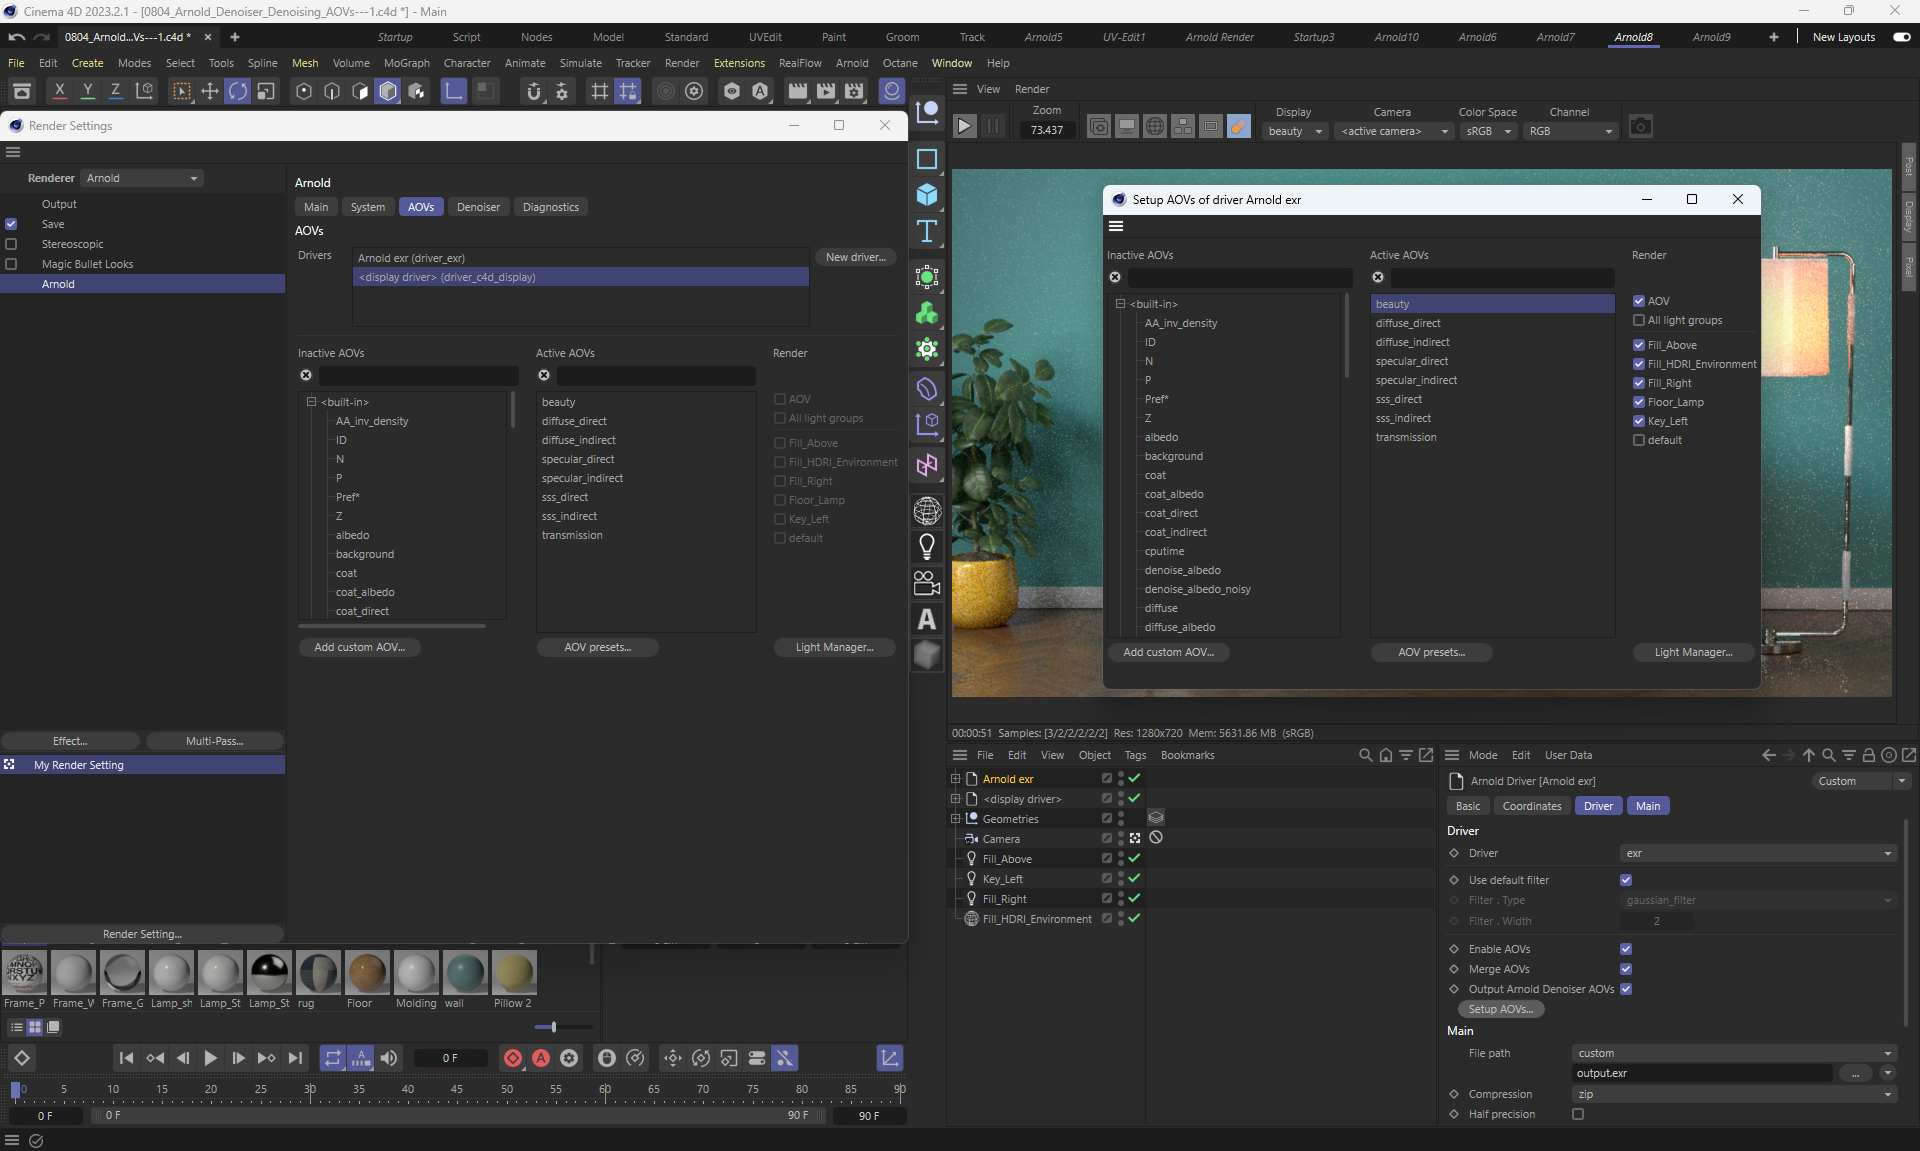Click the snapshot camera icon in IPR
This screenshot has width=1920, height=1151.
pos(1640,127)
